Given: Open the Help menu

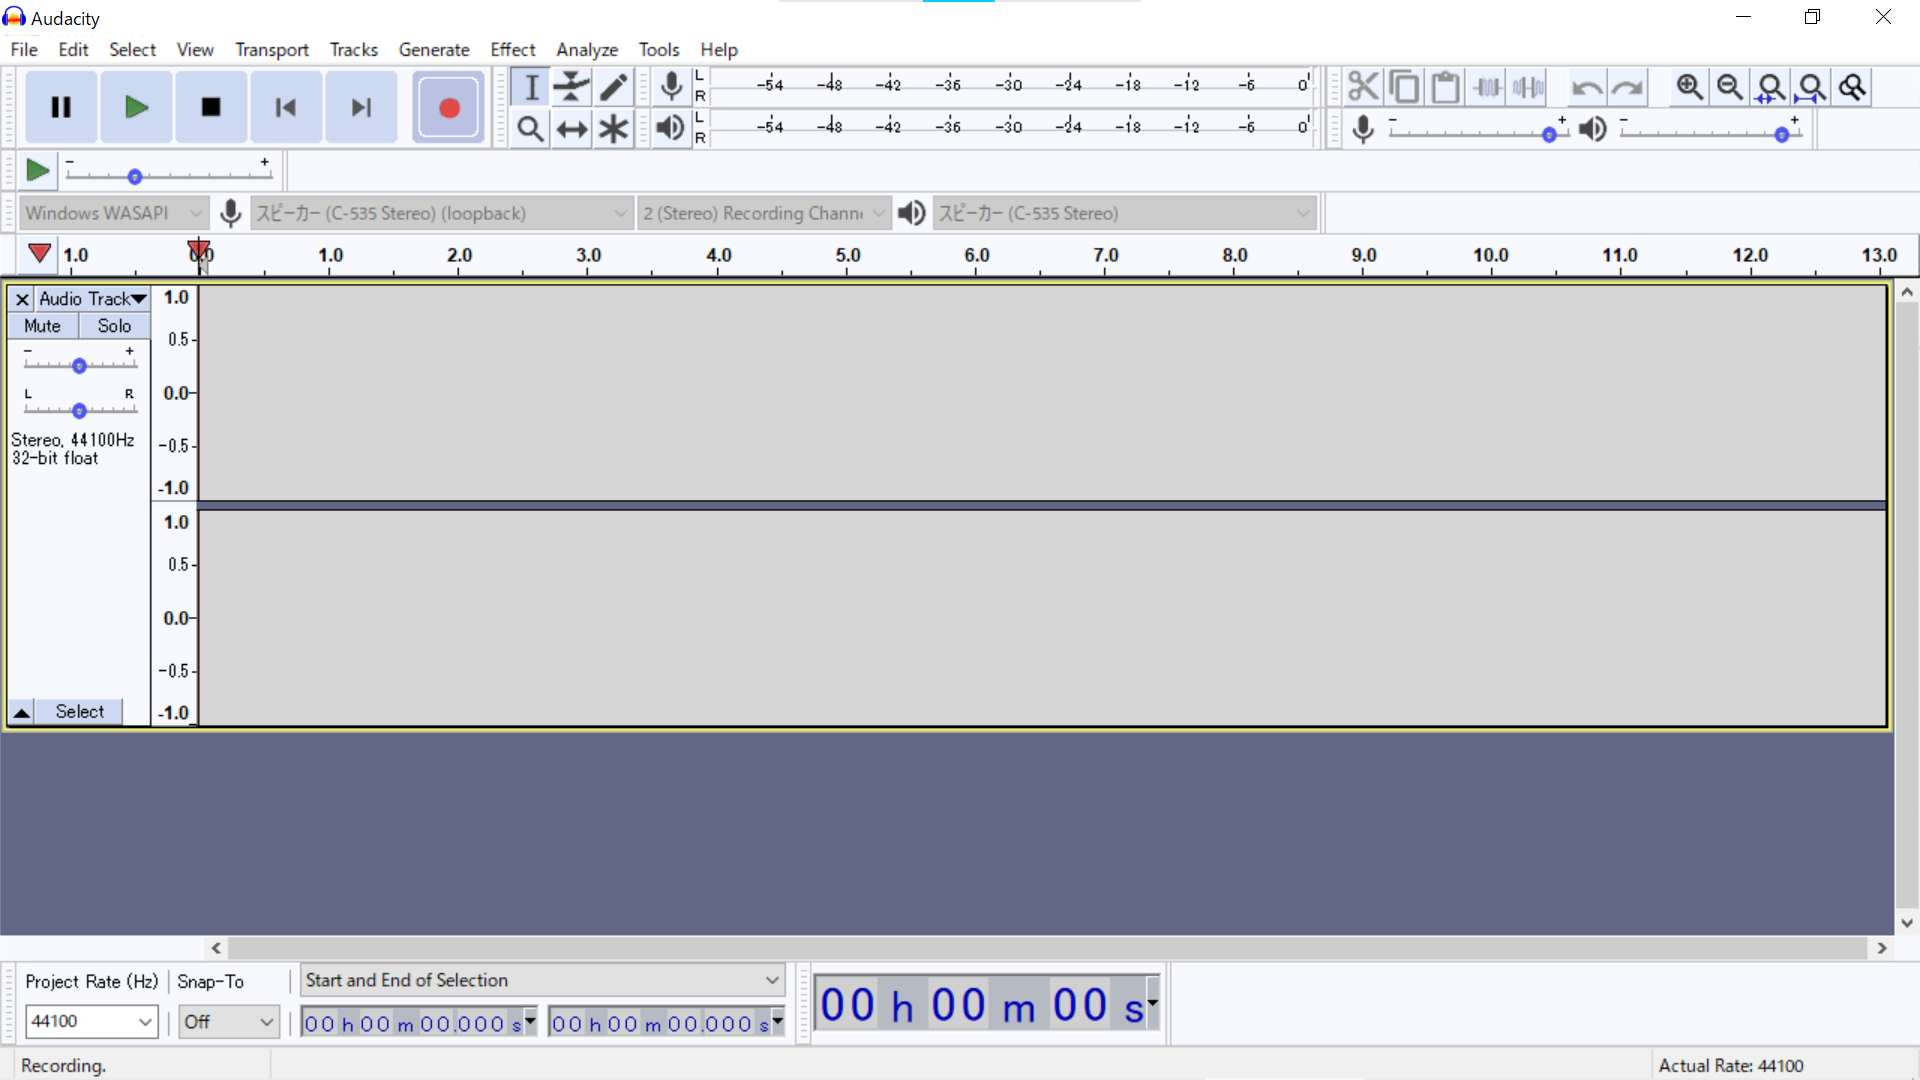Looking at the screenshot, I should pos(719,49).
